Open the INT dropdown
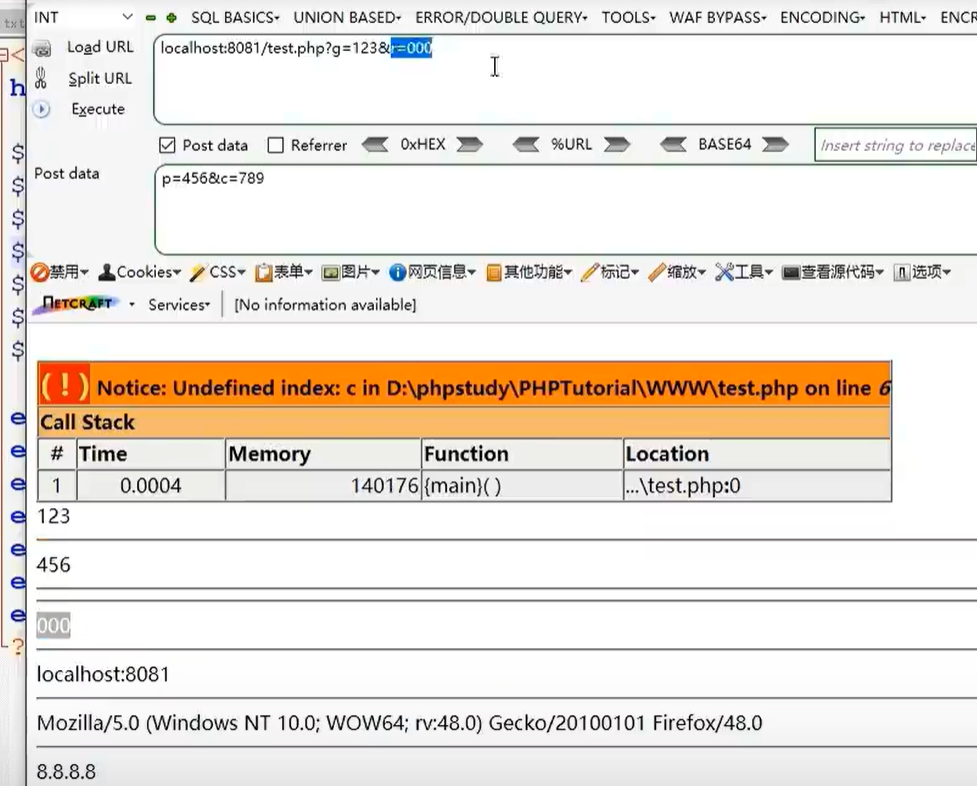This screenshot has width=977, height=786. click(x=83, y=17)
